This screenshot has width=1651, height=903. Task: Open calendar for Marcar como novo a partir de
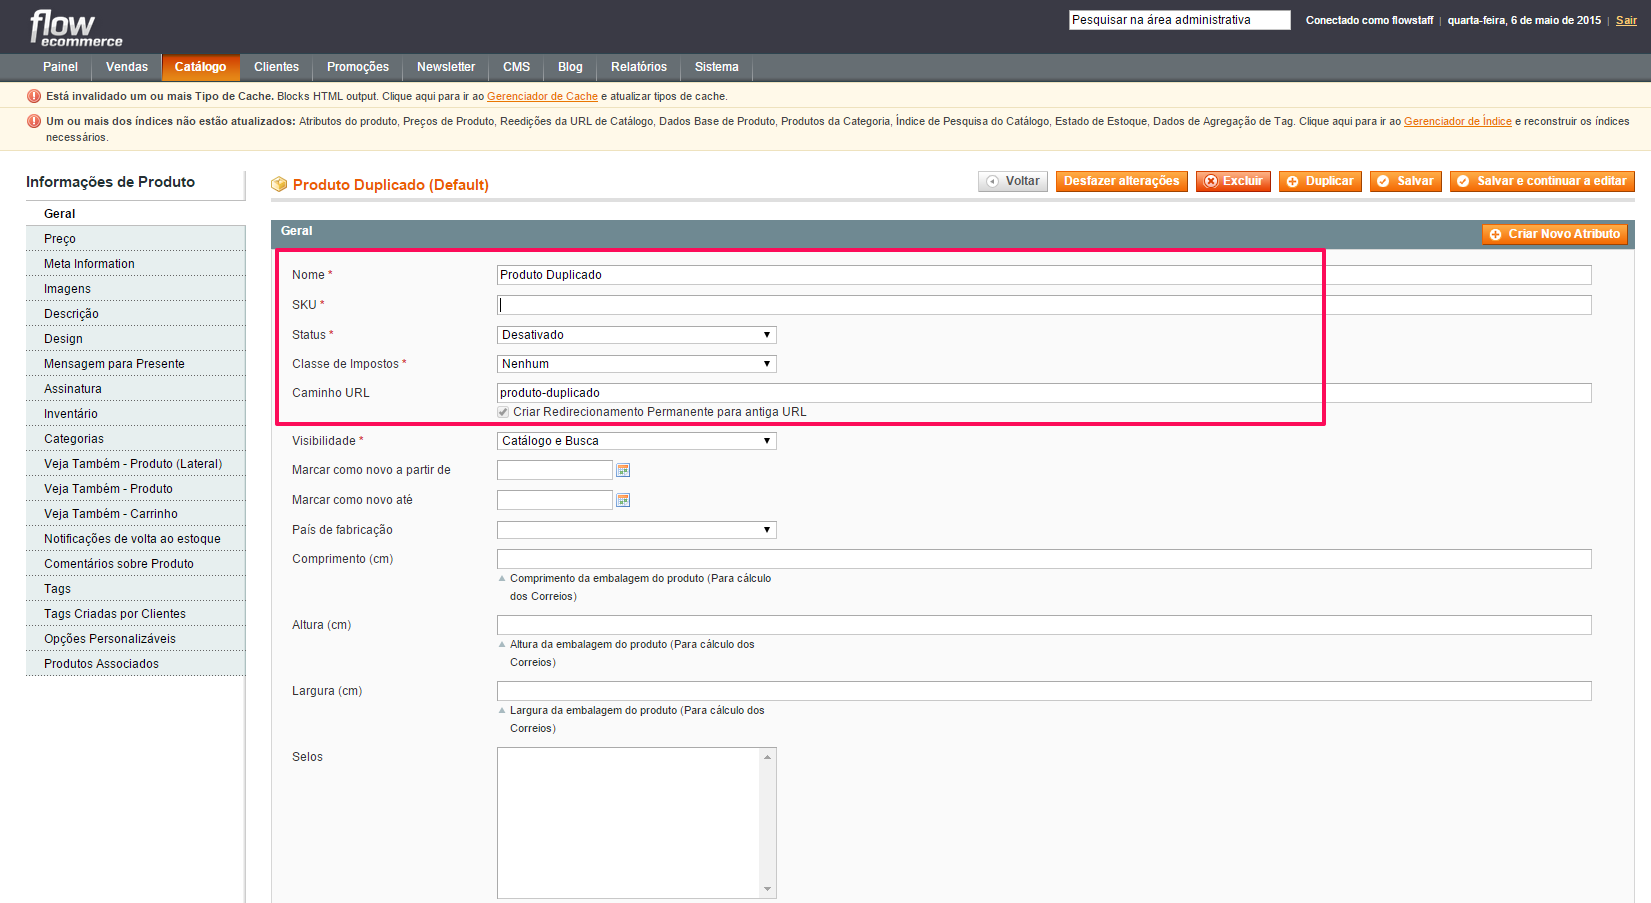623,470
